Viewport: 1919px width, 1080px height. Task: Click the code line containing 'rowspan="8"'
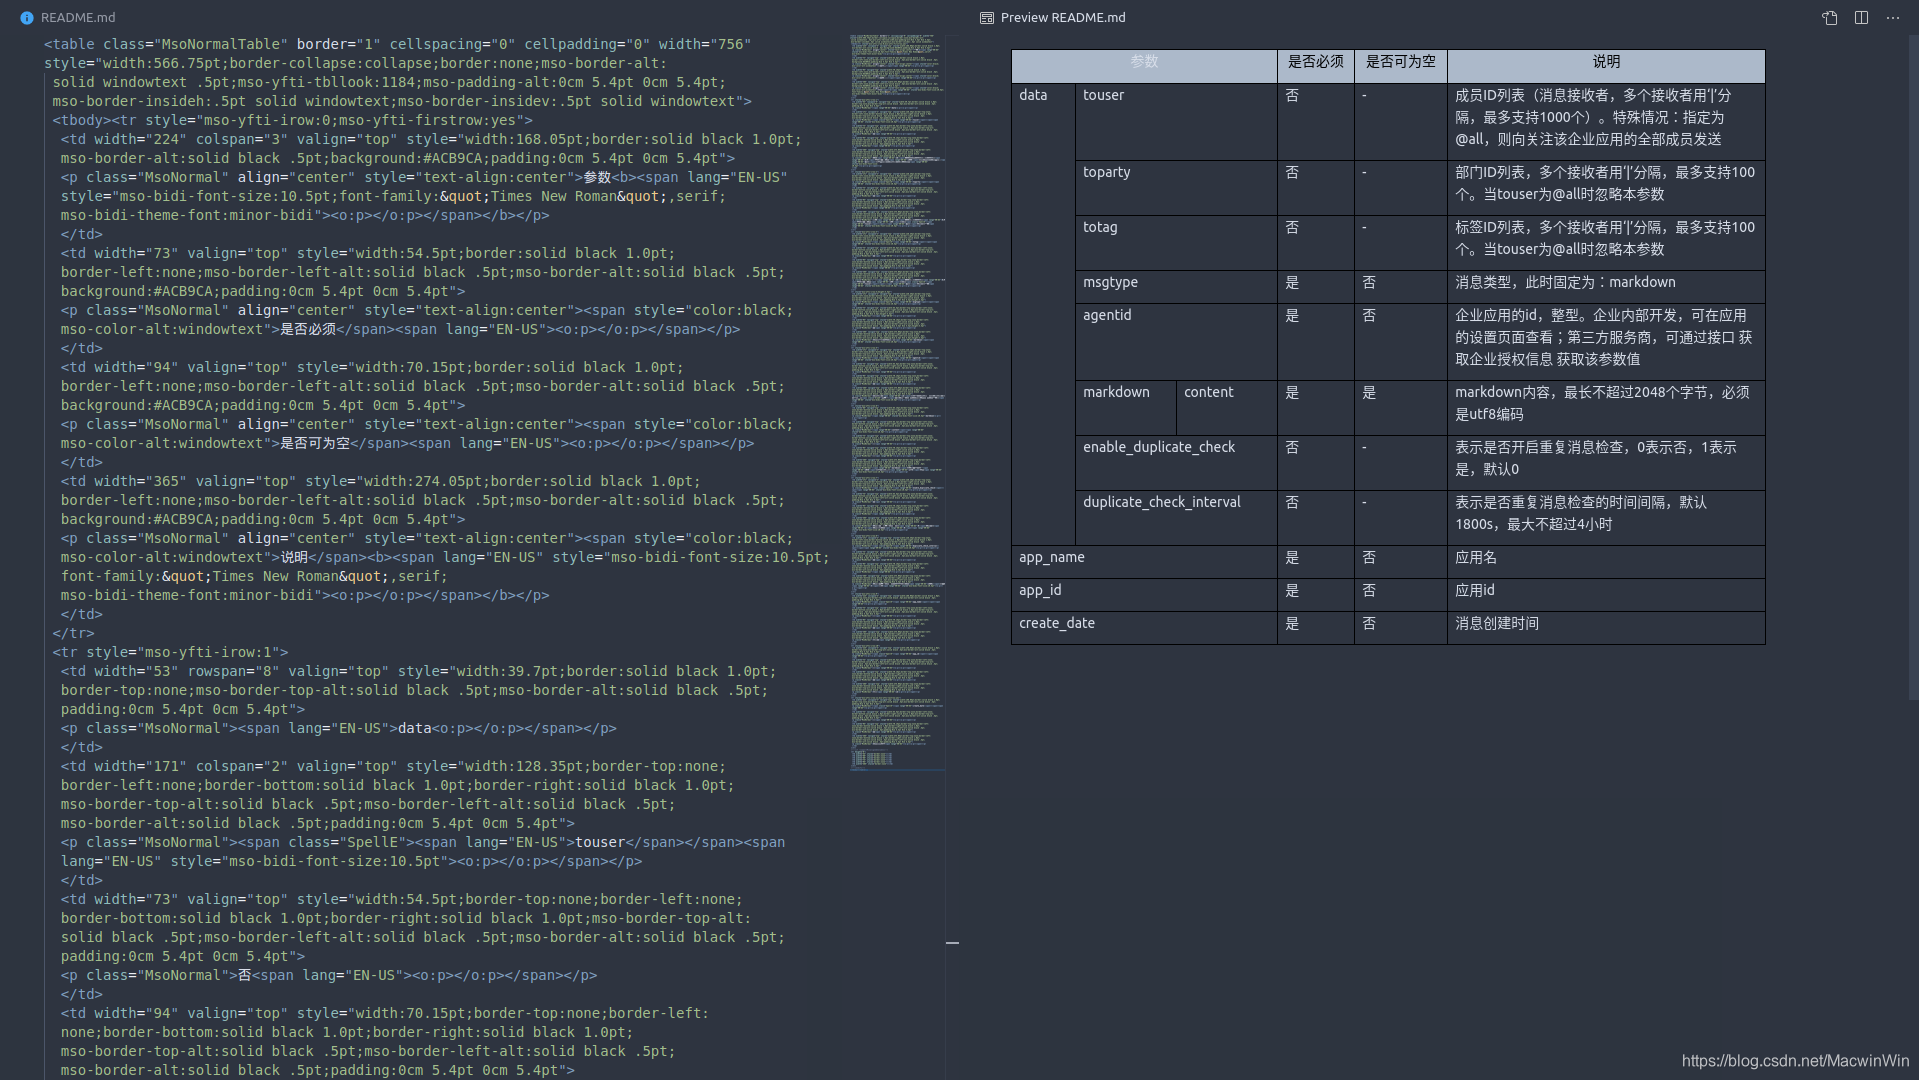coord(418,671)
